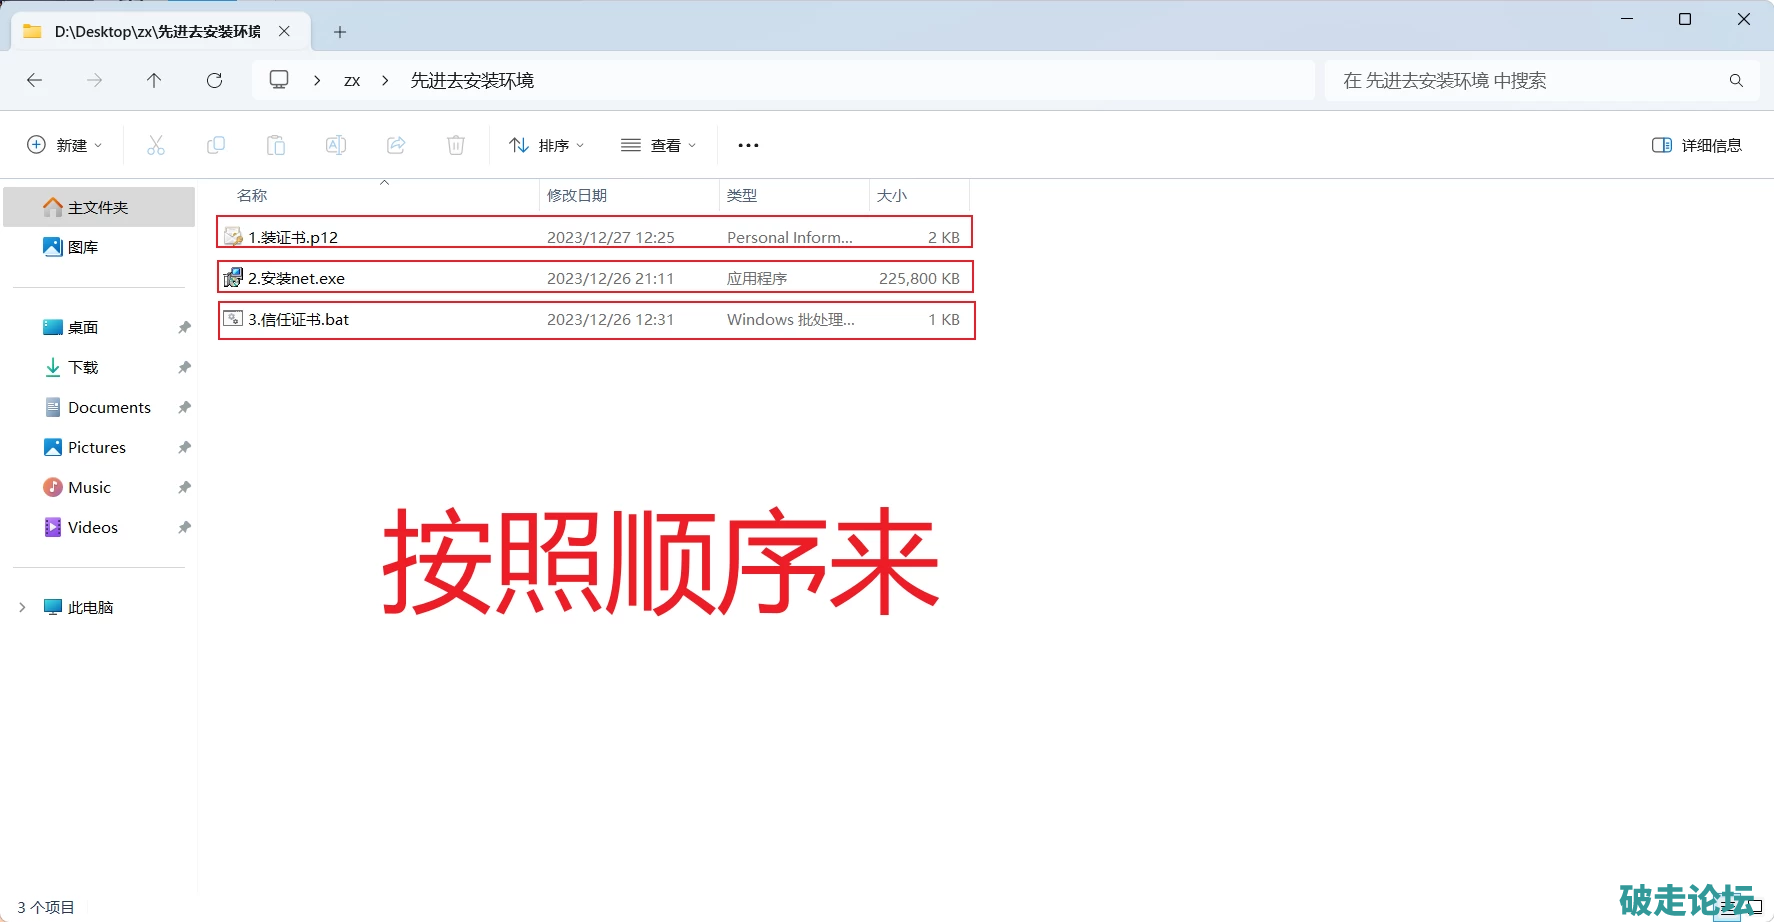
Task: Open the 排序 sort dropdown
Action: [x=547, y=145]
